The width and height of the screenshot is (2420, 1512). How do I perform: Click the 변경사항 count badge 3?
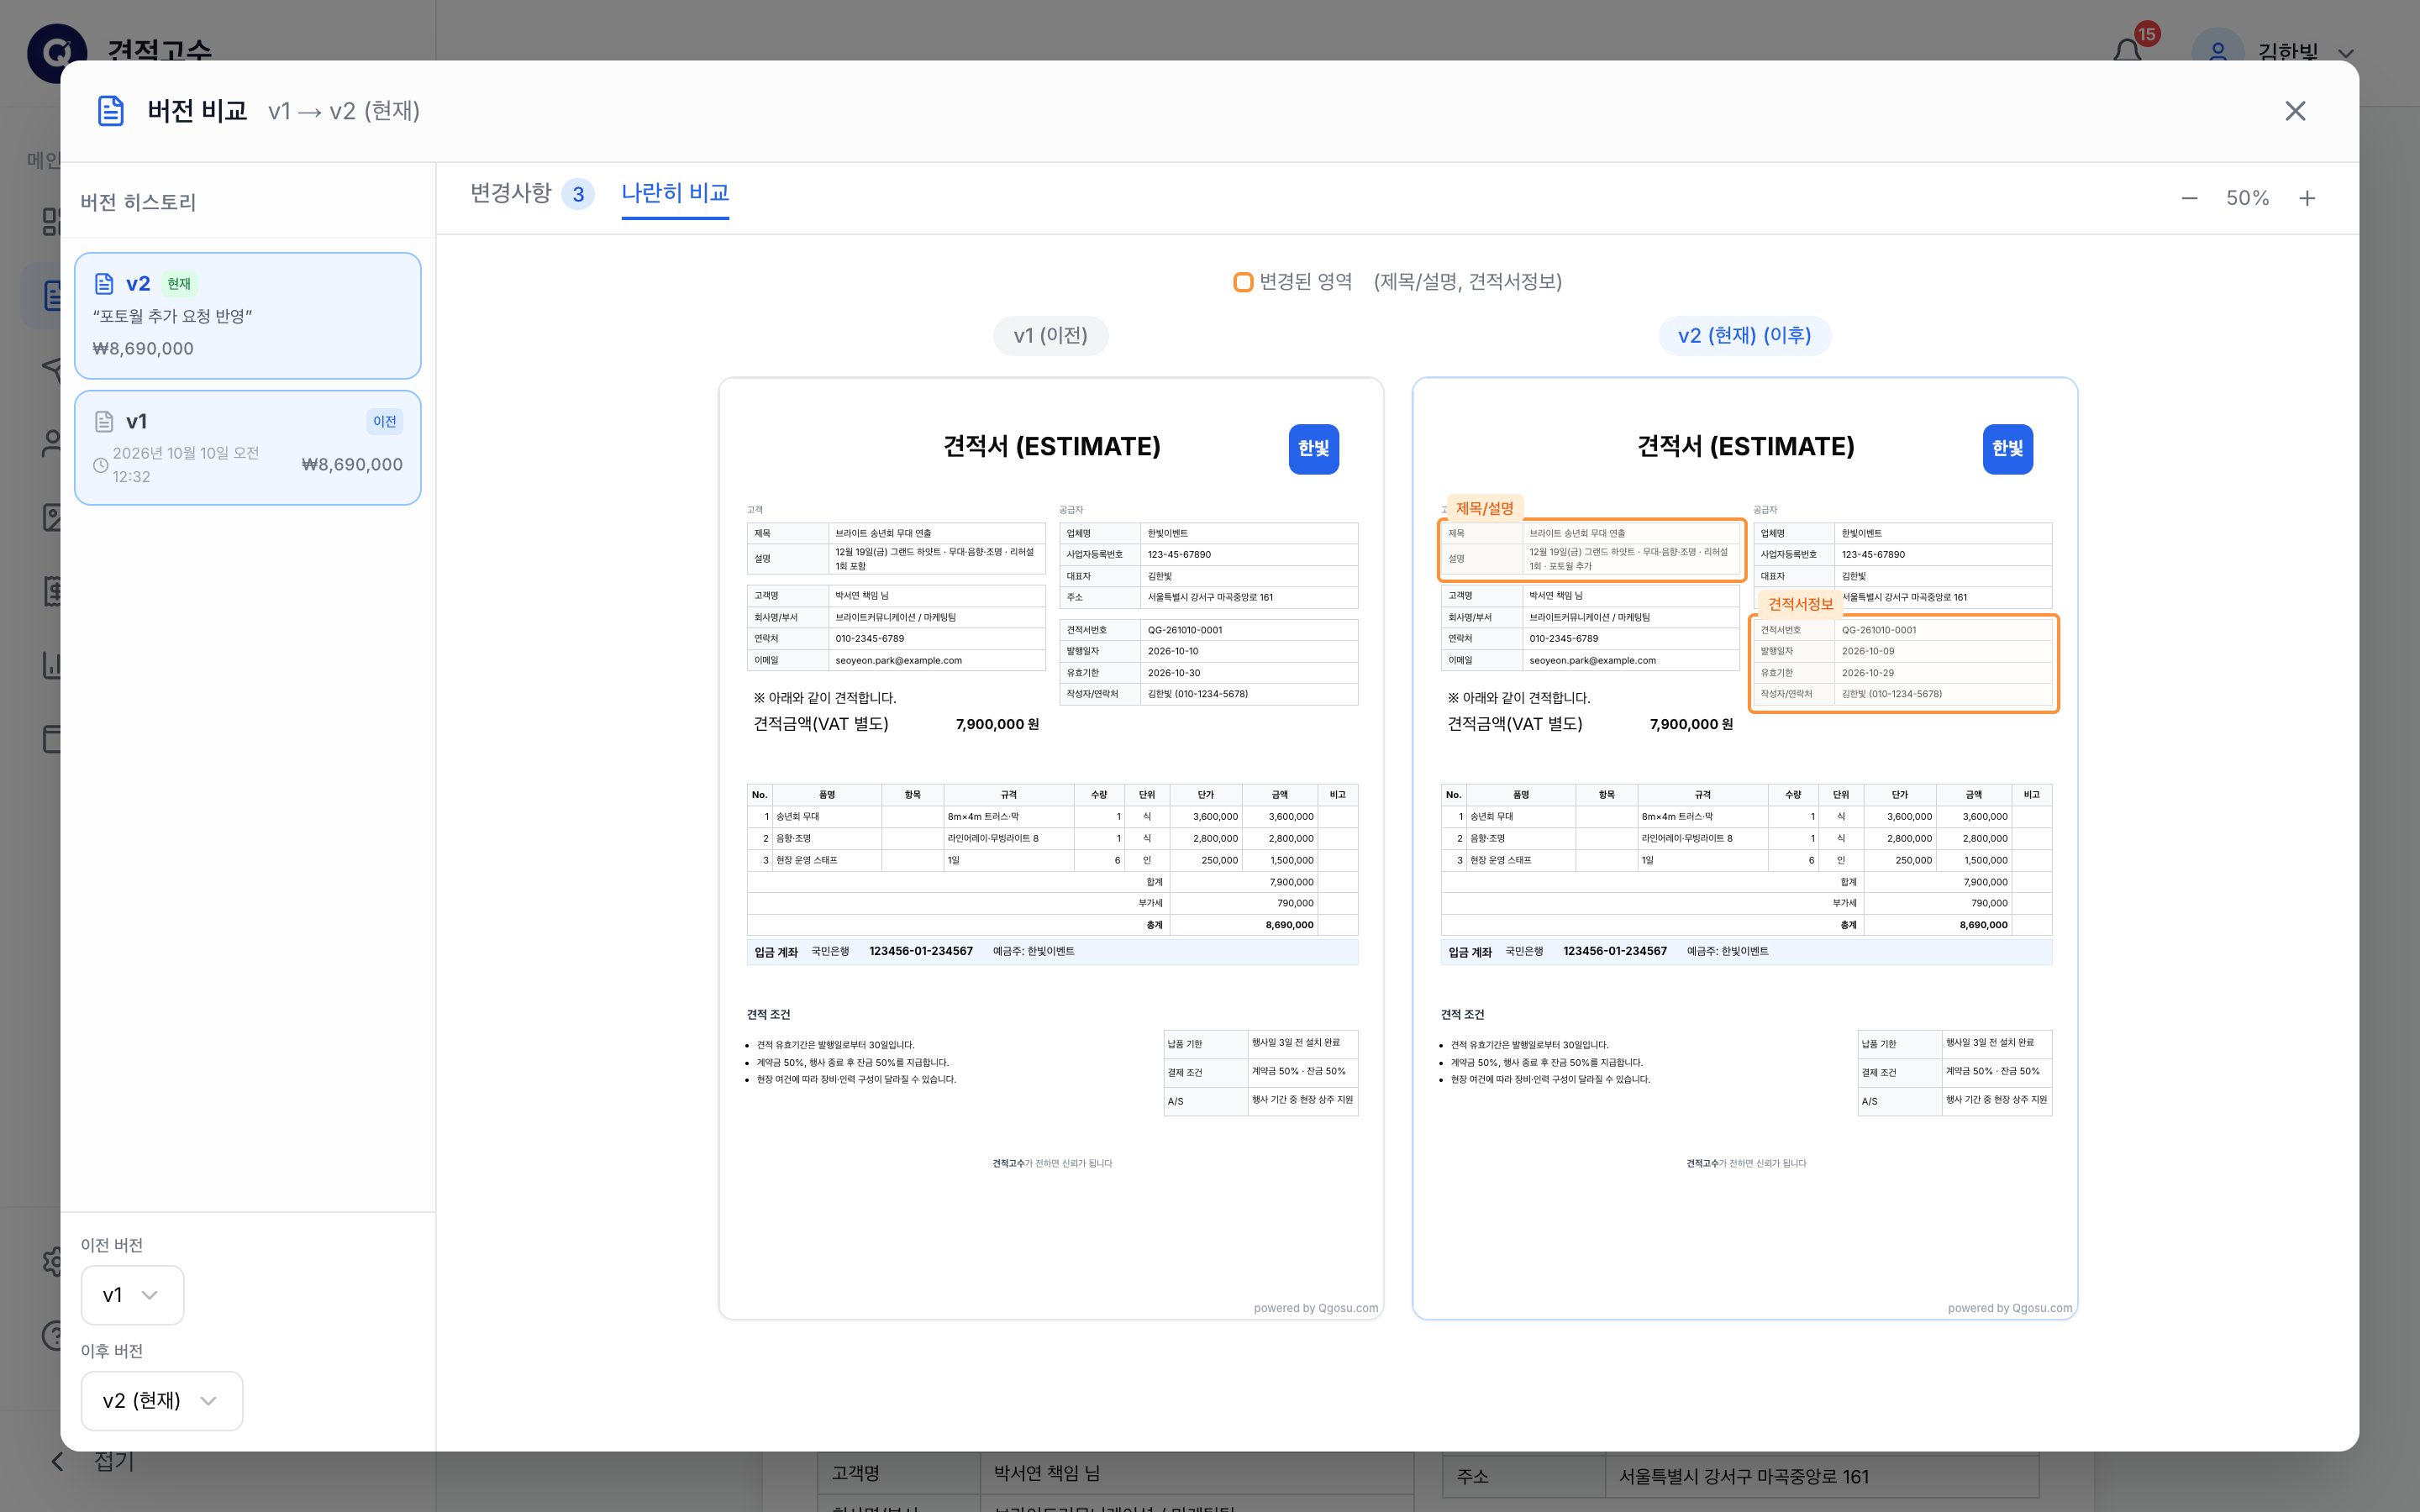coord(578,194)
